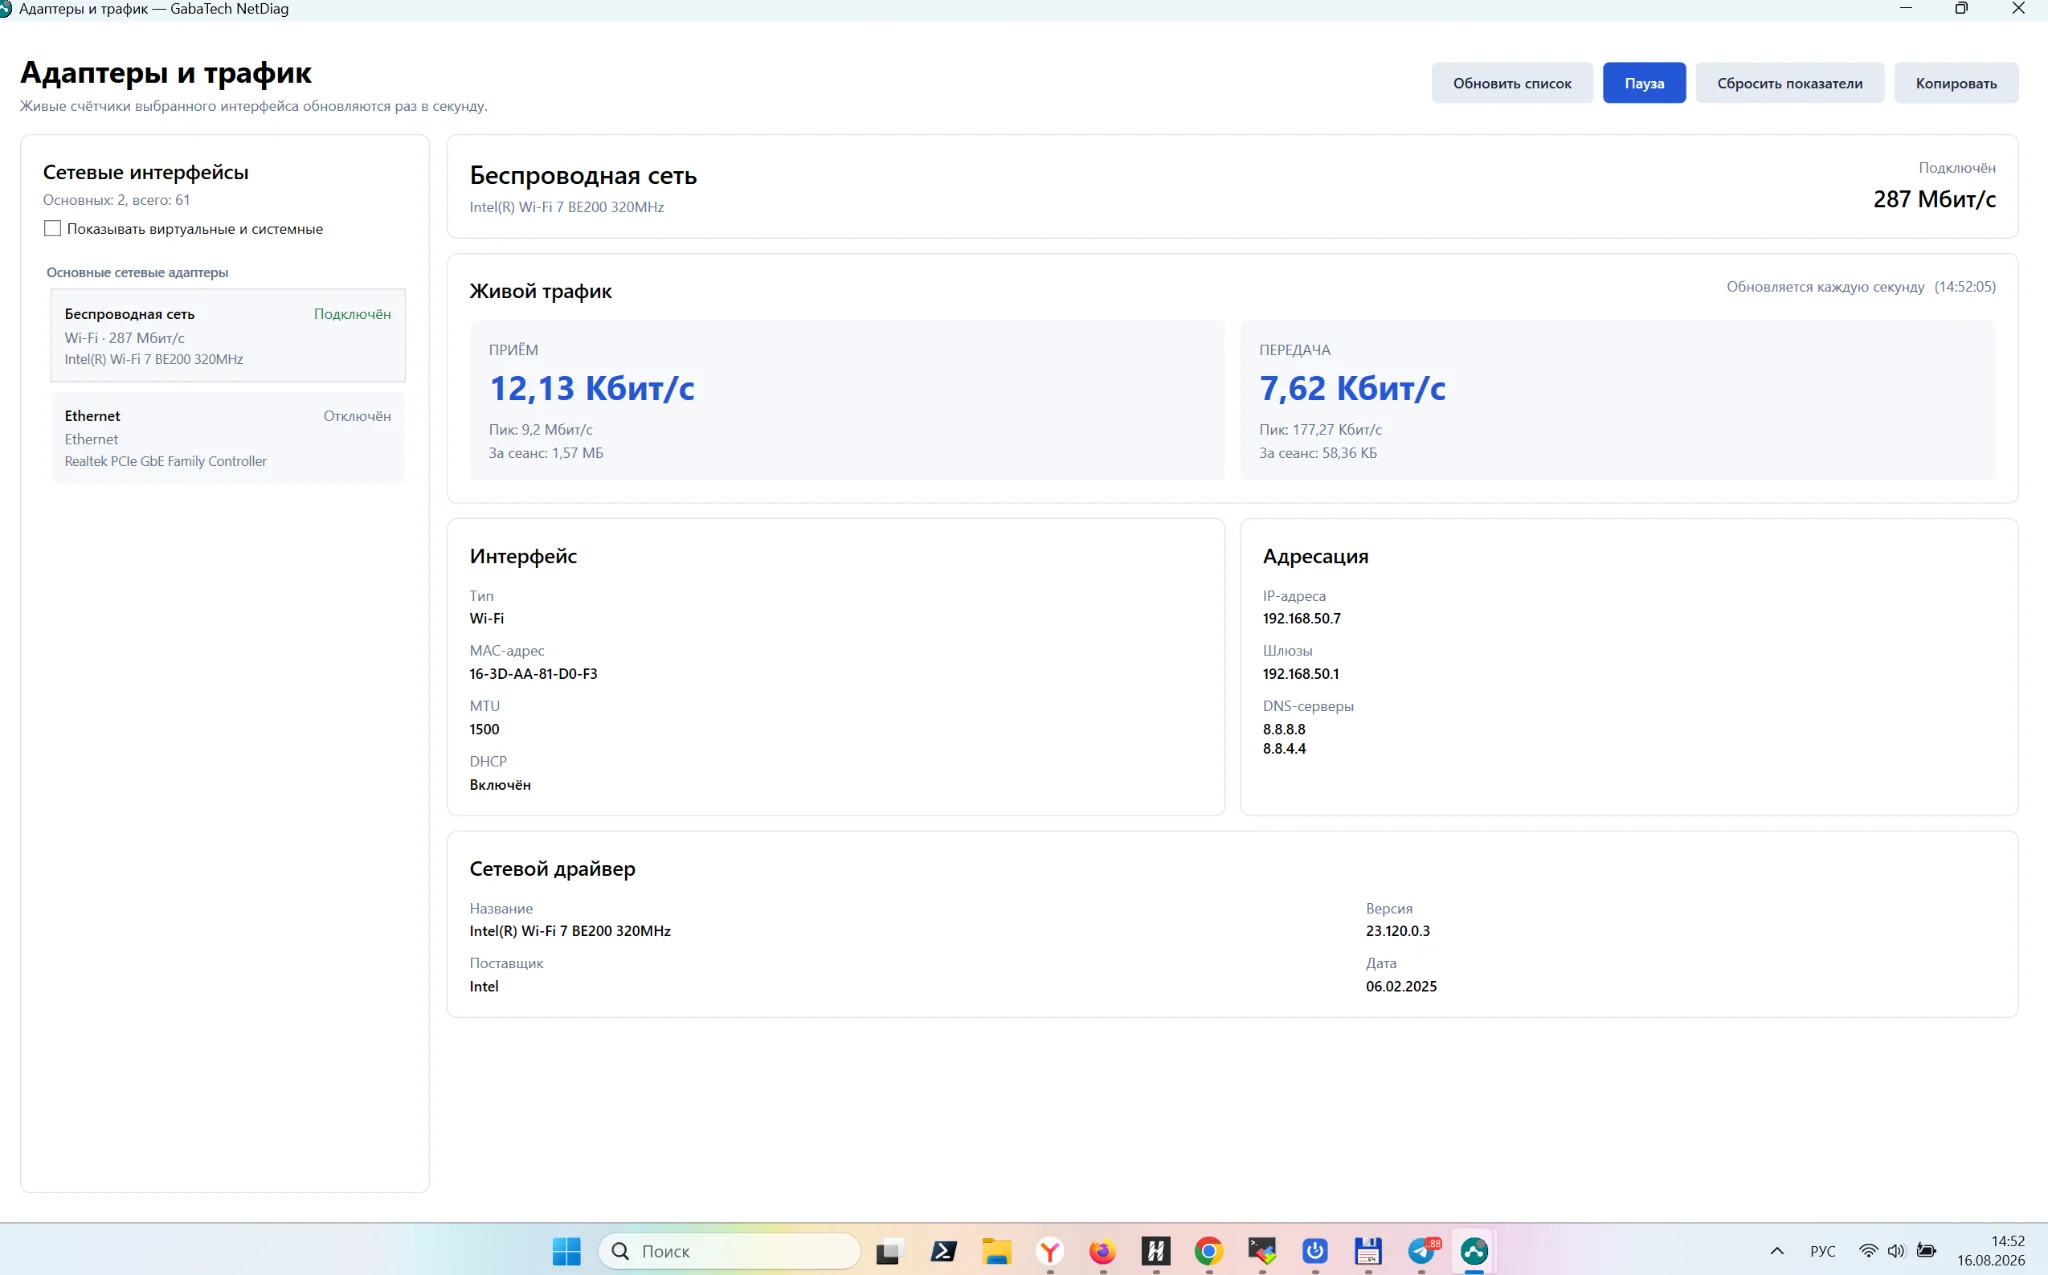
Task: Click the Обновляется каждую секунду status text
Action: (x=1825, y=287)
